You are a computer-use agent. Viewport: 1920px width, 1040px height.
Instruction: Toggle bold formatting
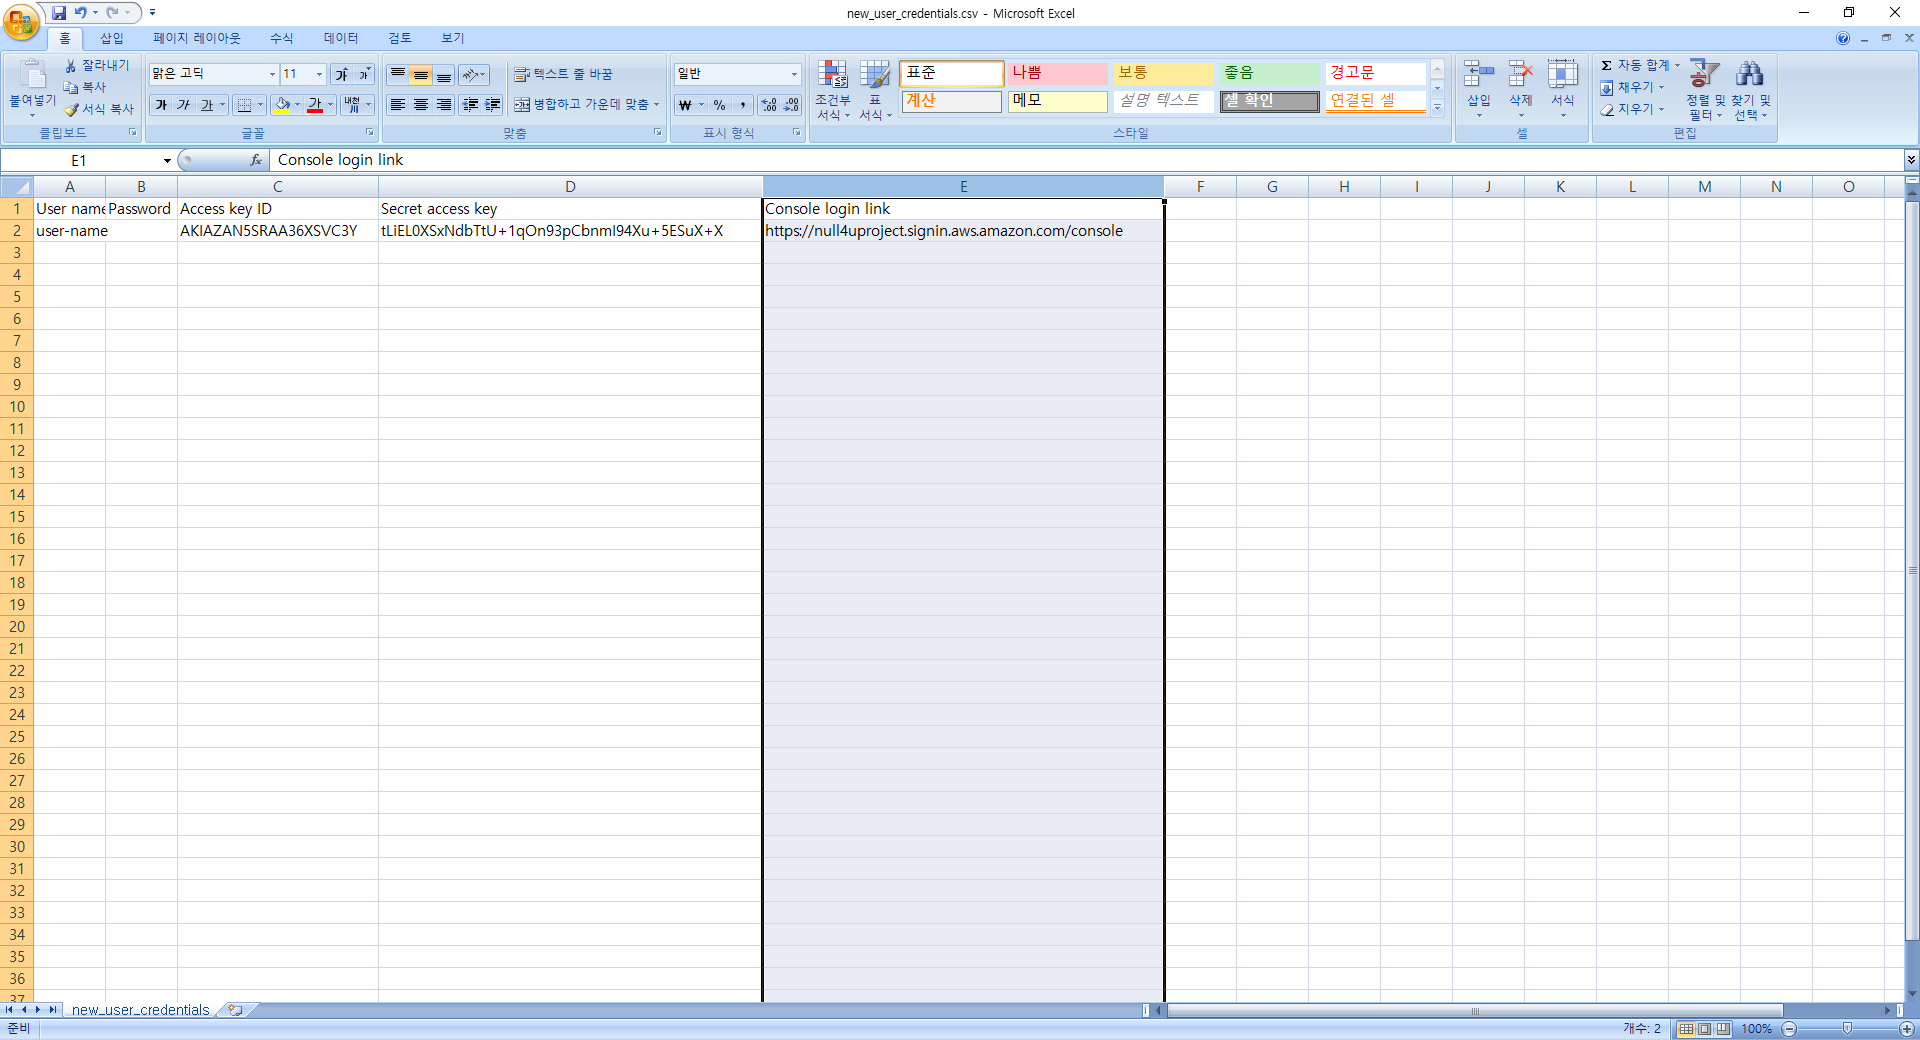click(161, 105)
